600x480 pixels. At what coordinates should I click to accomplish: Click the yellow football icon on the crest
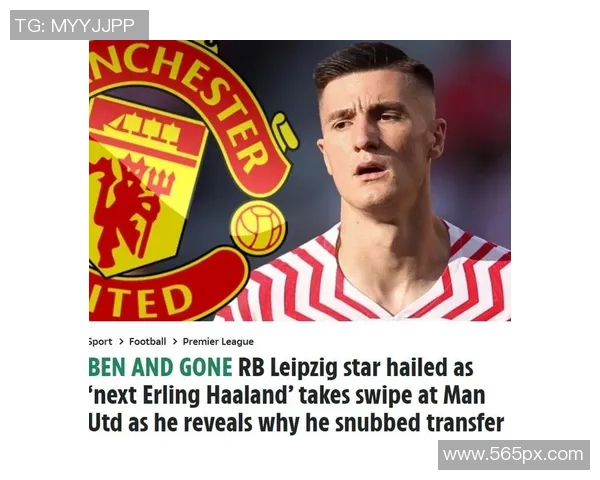point(259,226)
